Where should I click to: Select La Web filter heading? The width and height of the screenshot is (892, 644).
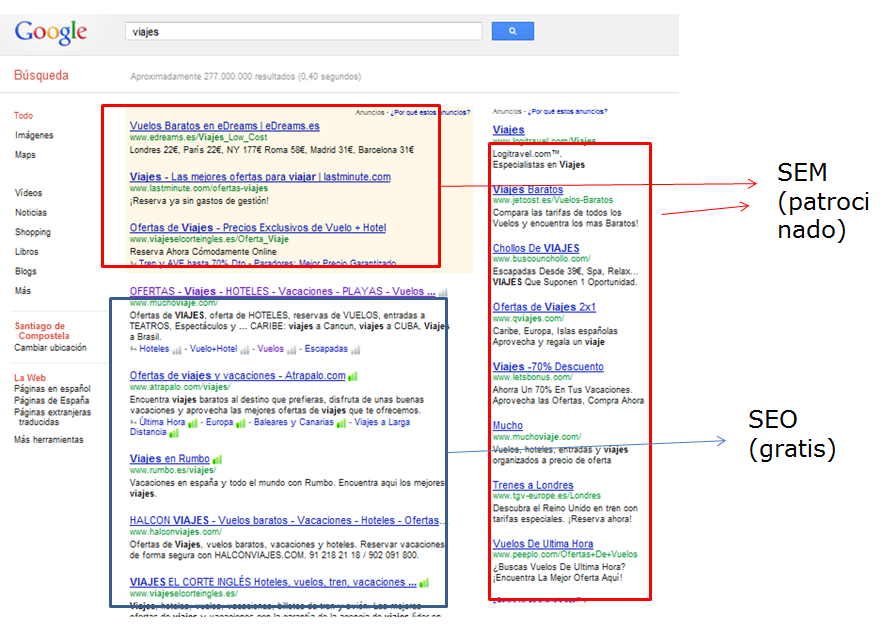[30, 378]
